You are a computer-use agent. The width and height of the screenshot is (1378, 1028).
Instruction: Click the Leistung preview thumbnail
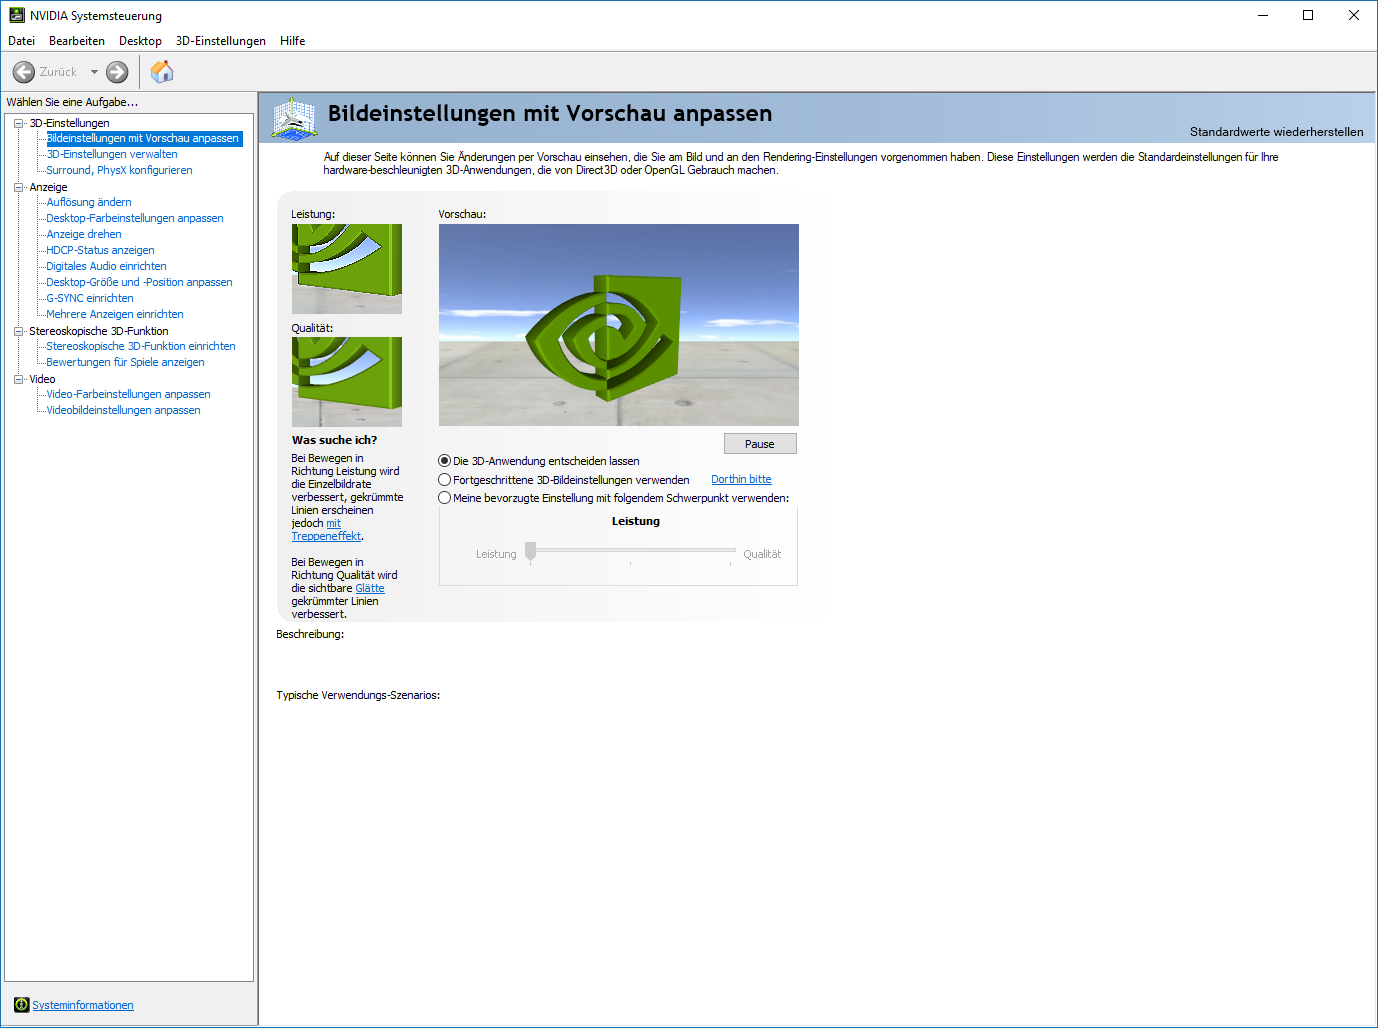[347, 269]
